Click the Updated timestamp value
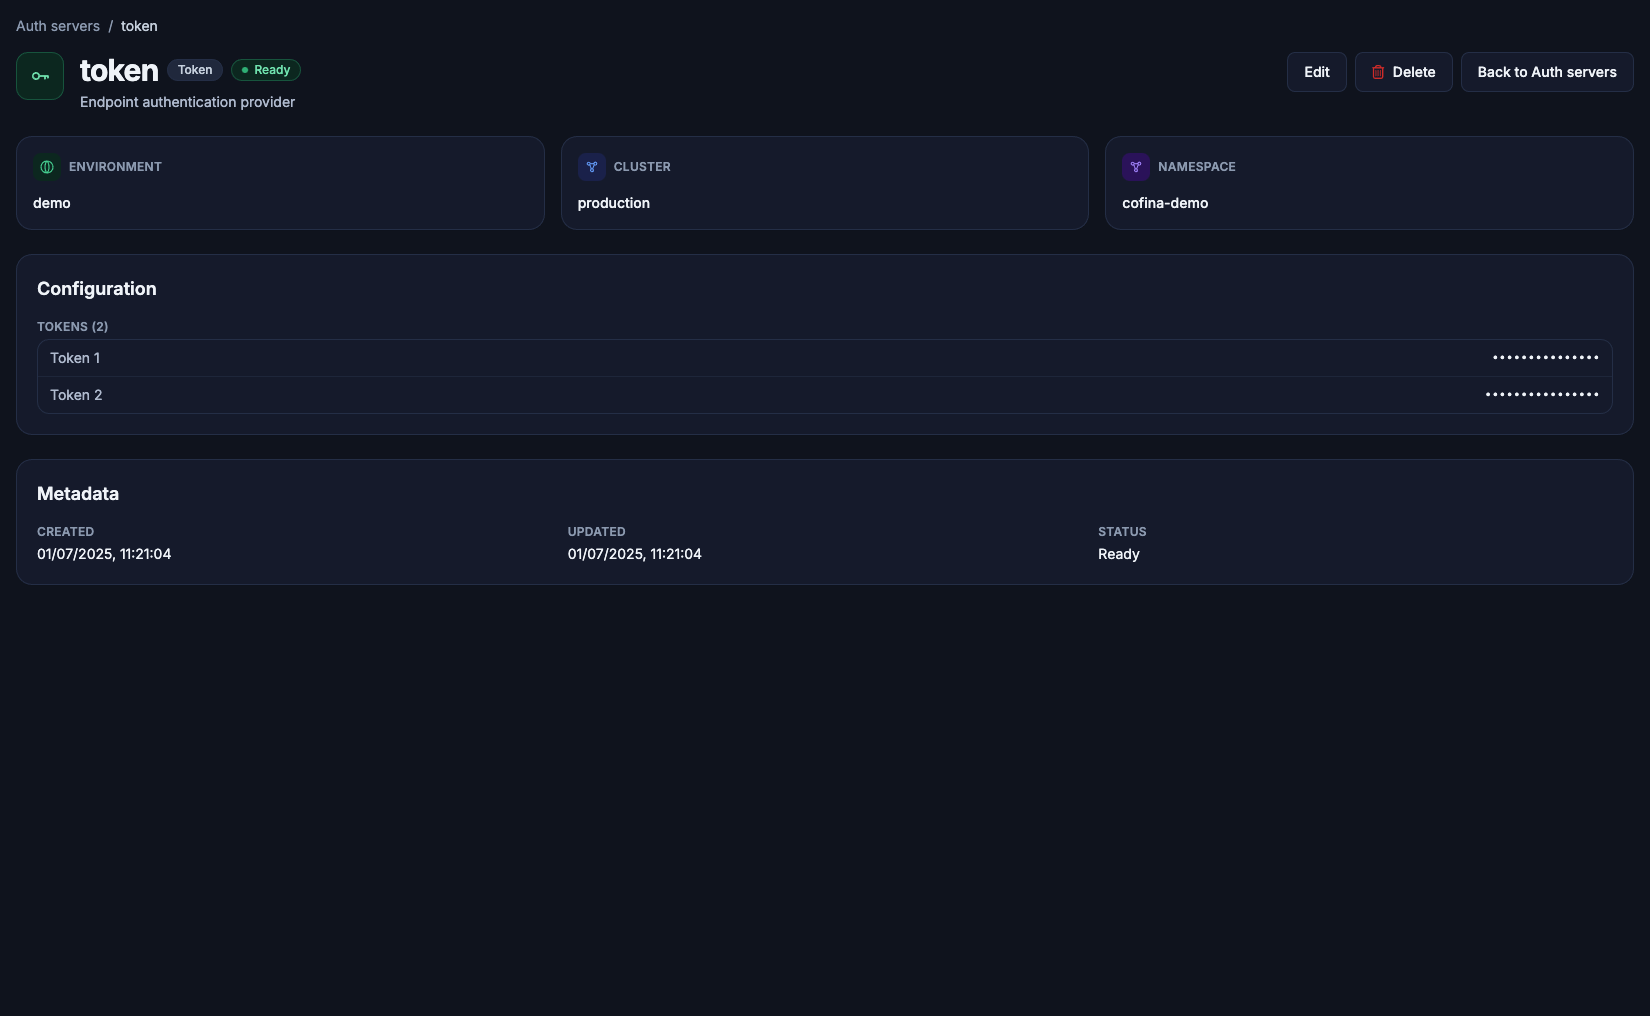 point(635,554)
